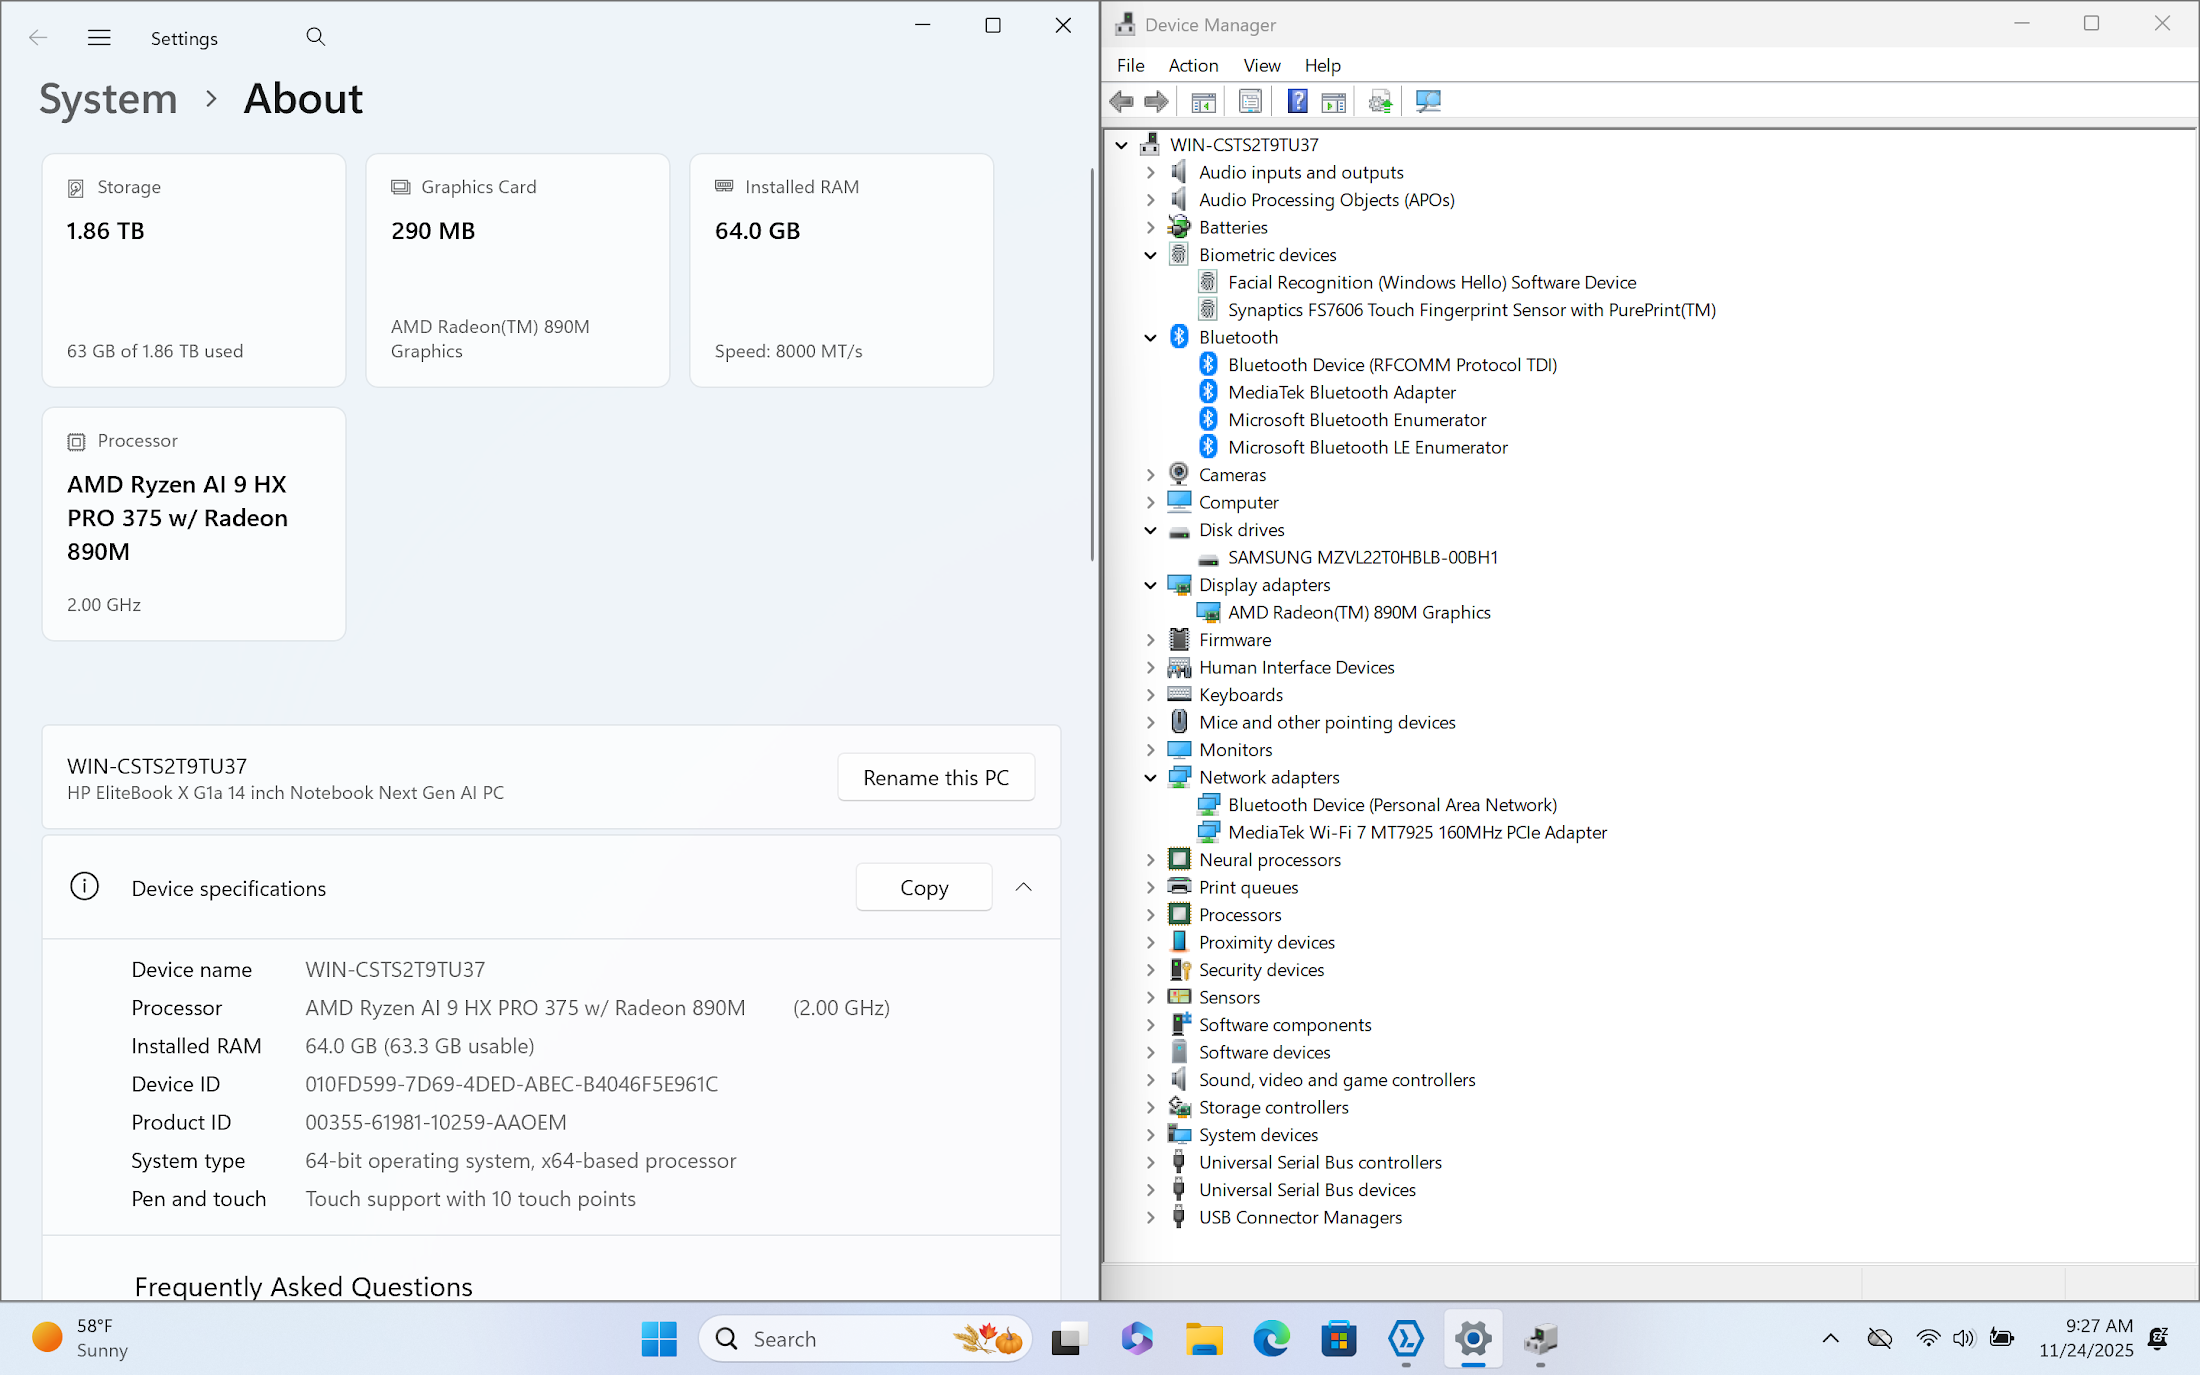Expand the Universal Serial Bus controllers node
The width and height of the screenshot is (2200, 1375).
tap(1150, 1162)
